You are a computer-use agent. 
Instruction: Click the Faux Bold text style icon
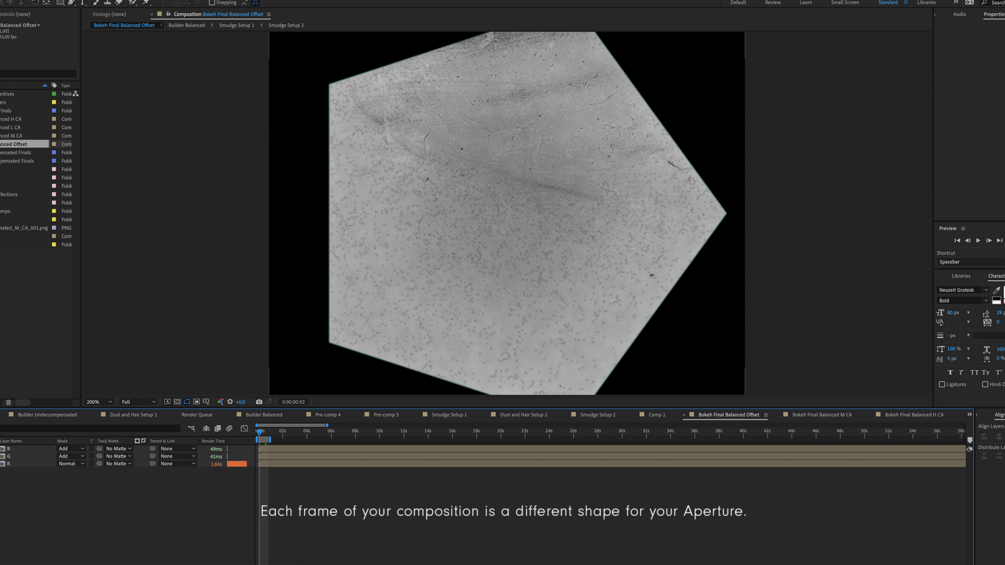pos(950,372)
